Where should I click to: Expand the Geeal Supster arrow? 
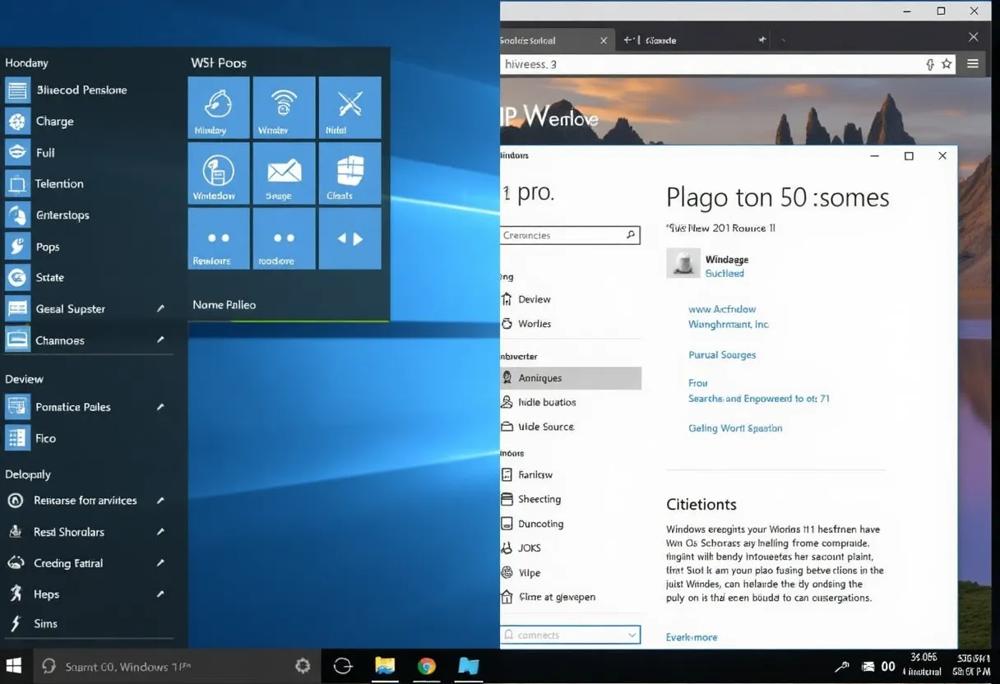point(160,309)
